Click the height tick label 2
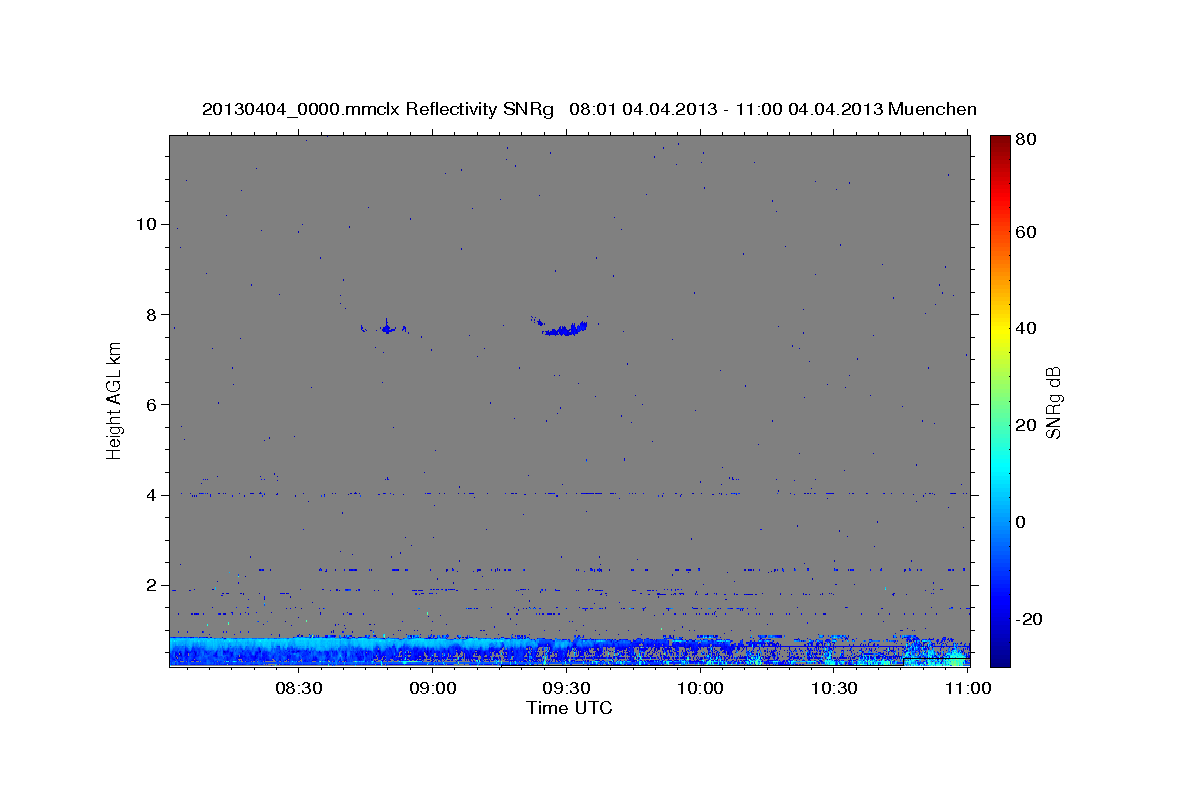1200x800 pixels. click(149, 585)
